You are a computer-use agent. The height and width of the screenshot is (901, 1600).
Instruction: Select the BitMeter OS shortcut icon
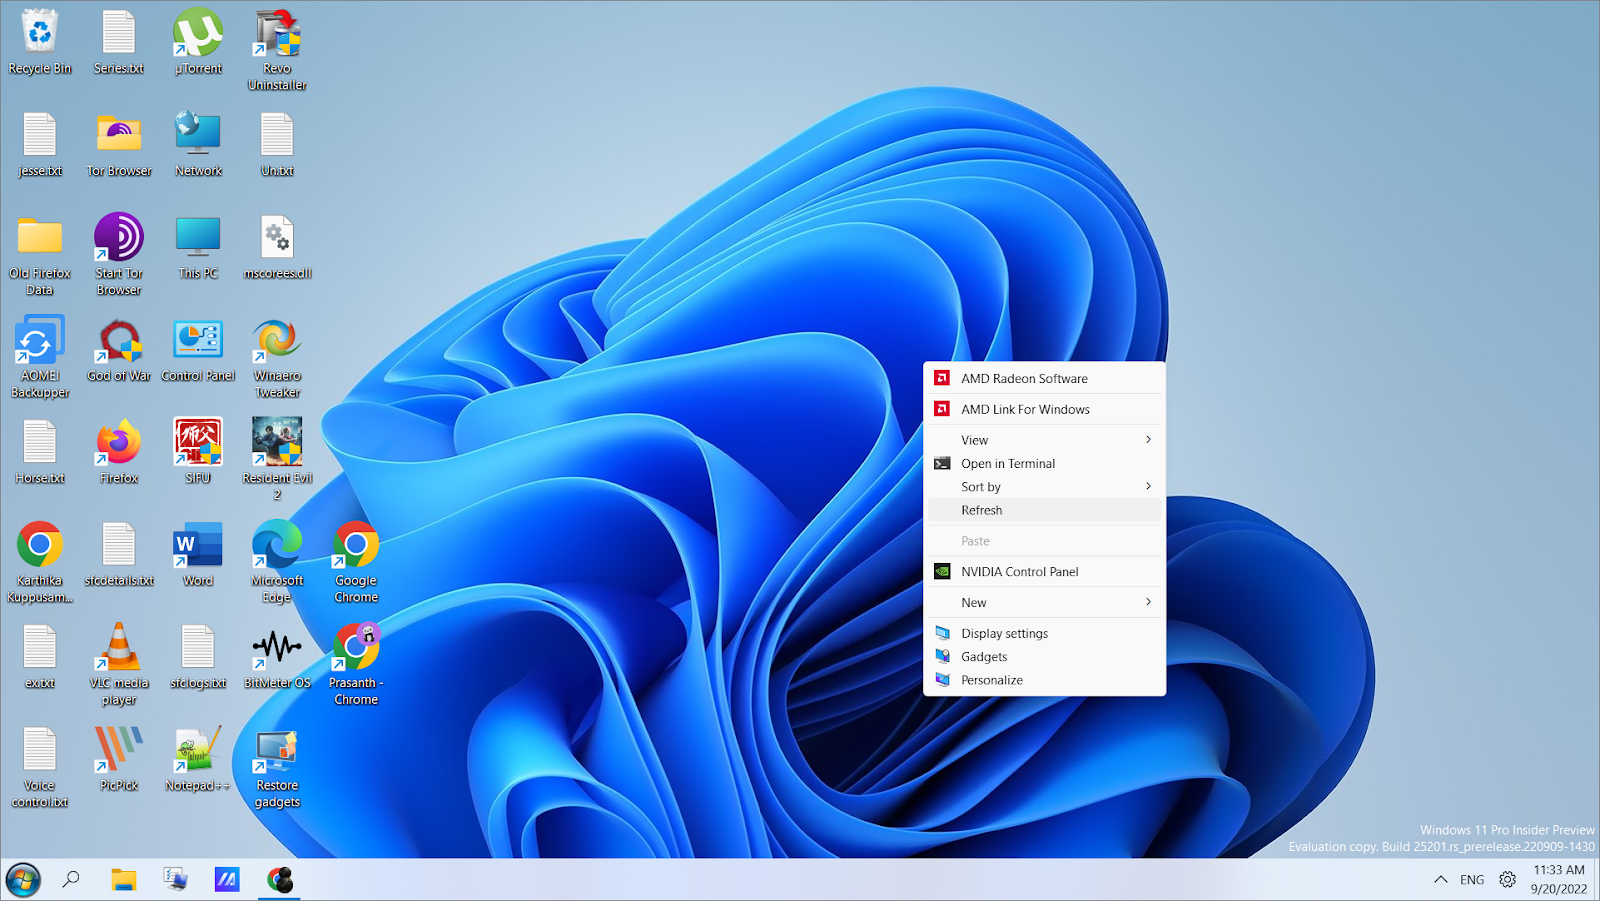click(x=277, y=648)
